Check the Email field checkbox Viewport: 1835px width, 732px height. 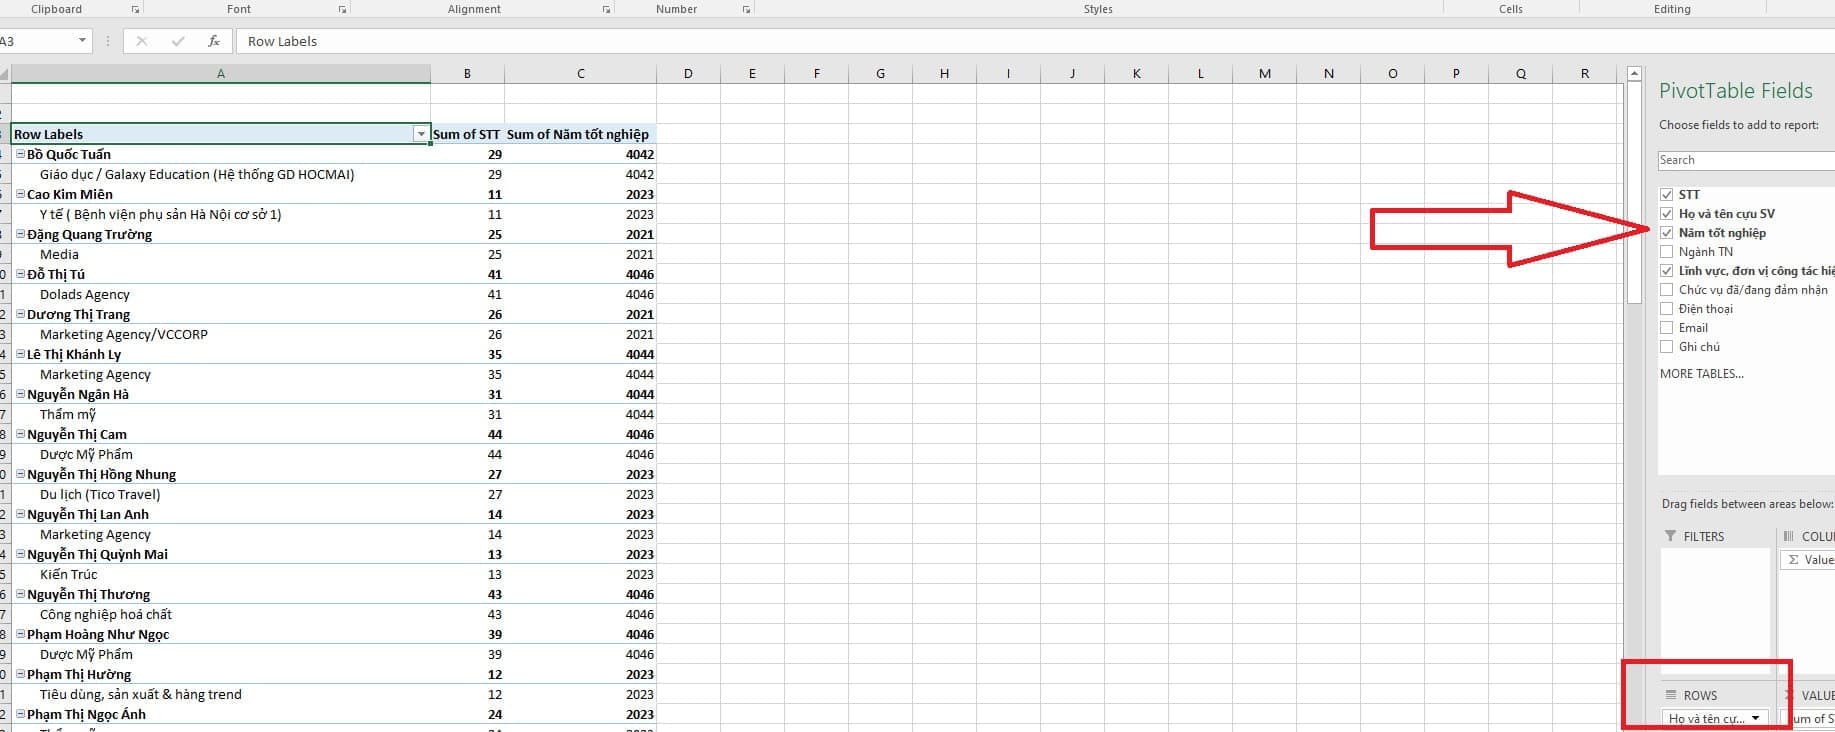[1666, 327]
